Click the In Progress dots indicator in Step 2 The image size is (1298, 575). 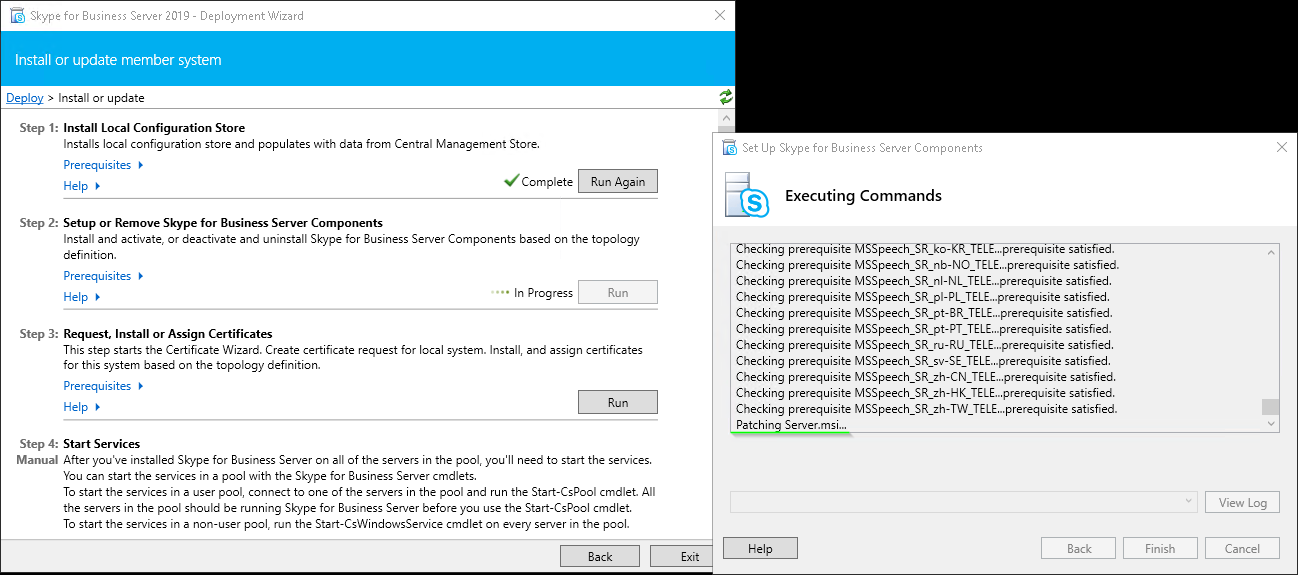[500, 293]
